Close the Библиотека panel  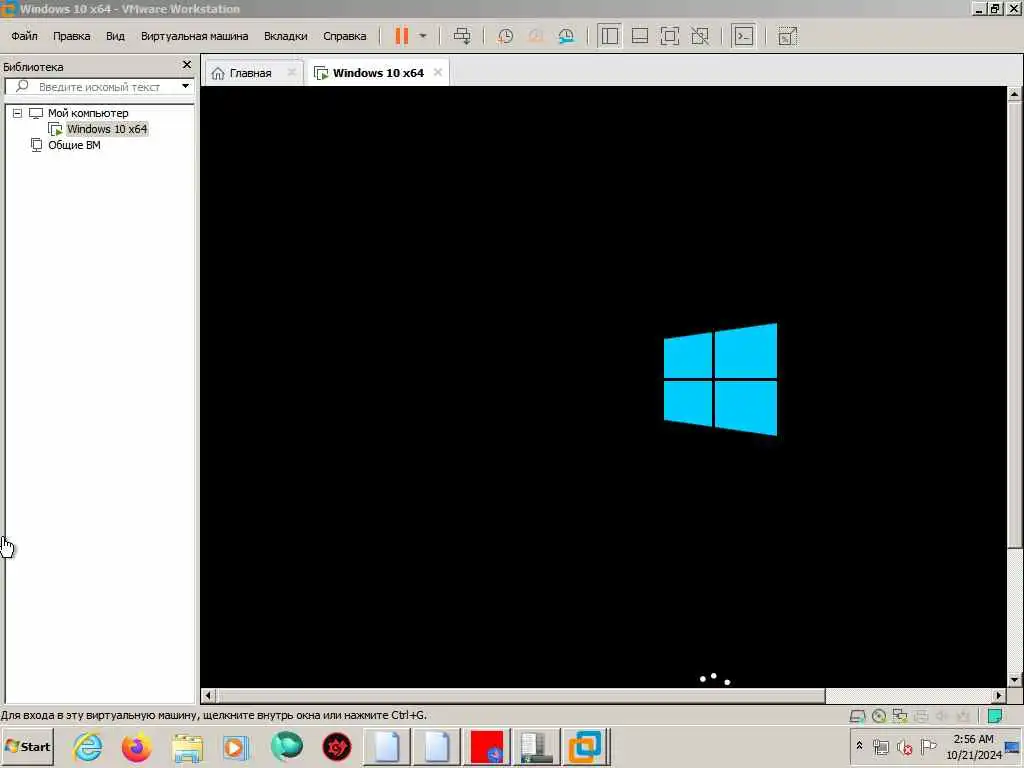tap(187, 65)
